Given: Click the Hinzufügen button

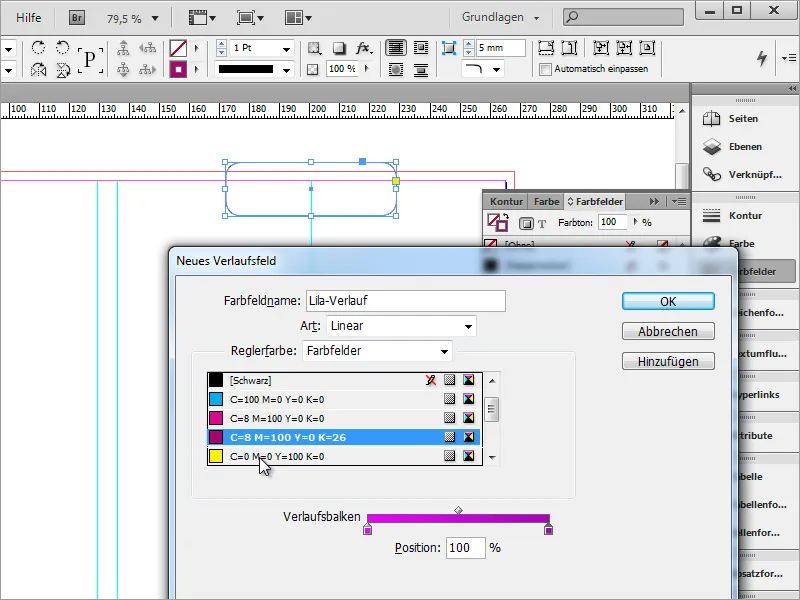Looking at the screenshot, I should (668, 362).
